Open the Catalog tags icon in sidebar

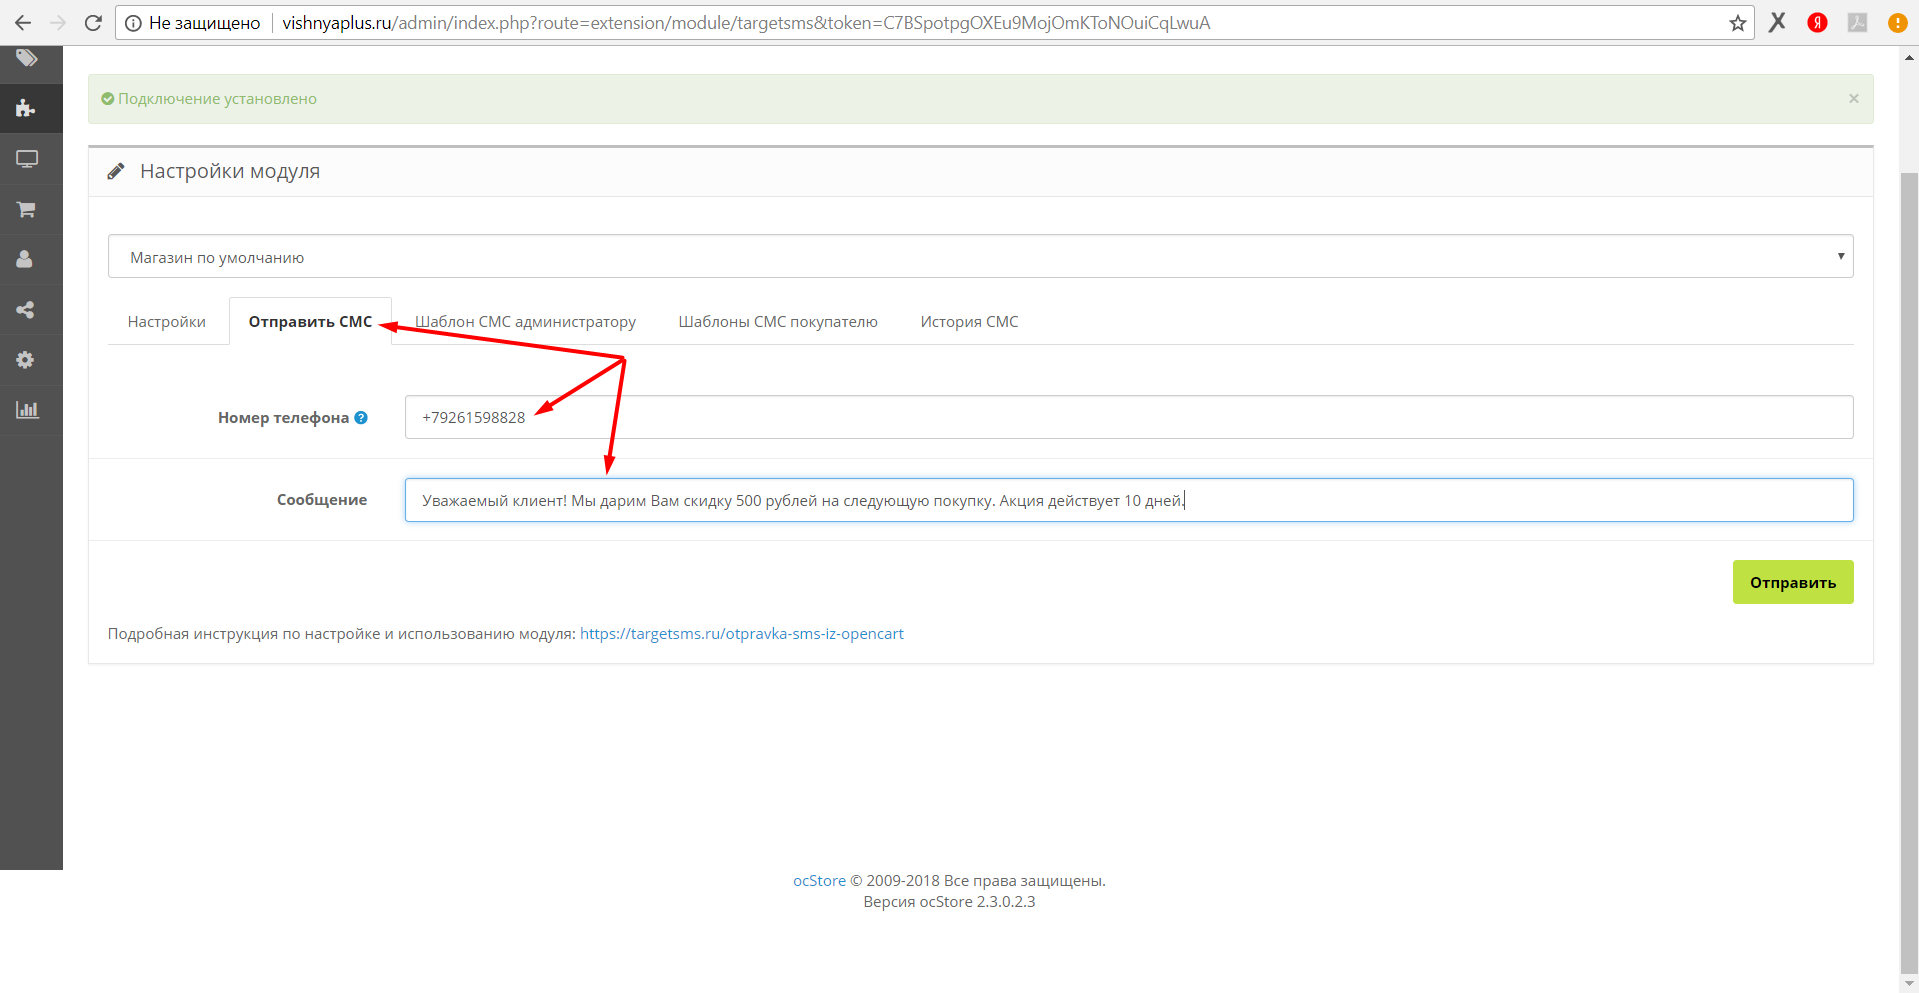[27, 58]
